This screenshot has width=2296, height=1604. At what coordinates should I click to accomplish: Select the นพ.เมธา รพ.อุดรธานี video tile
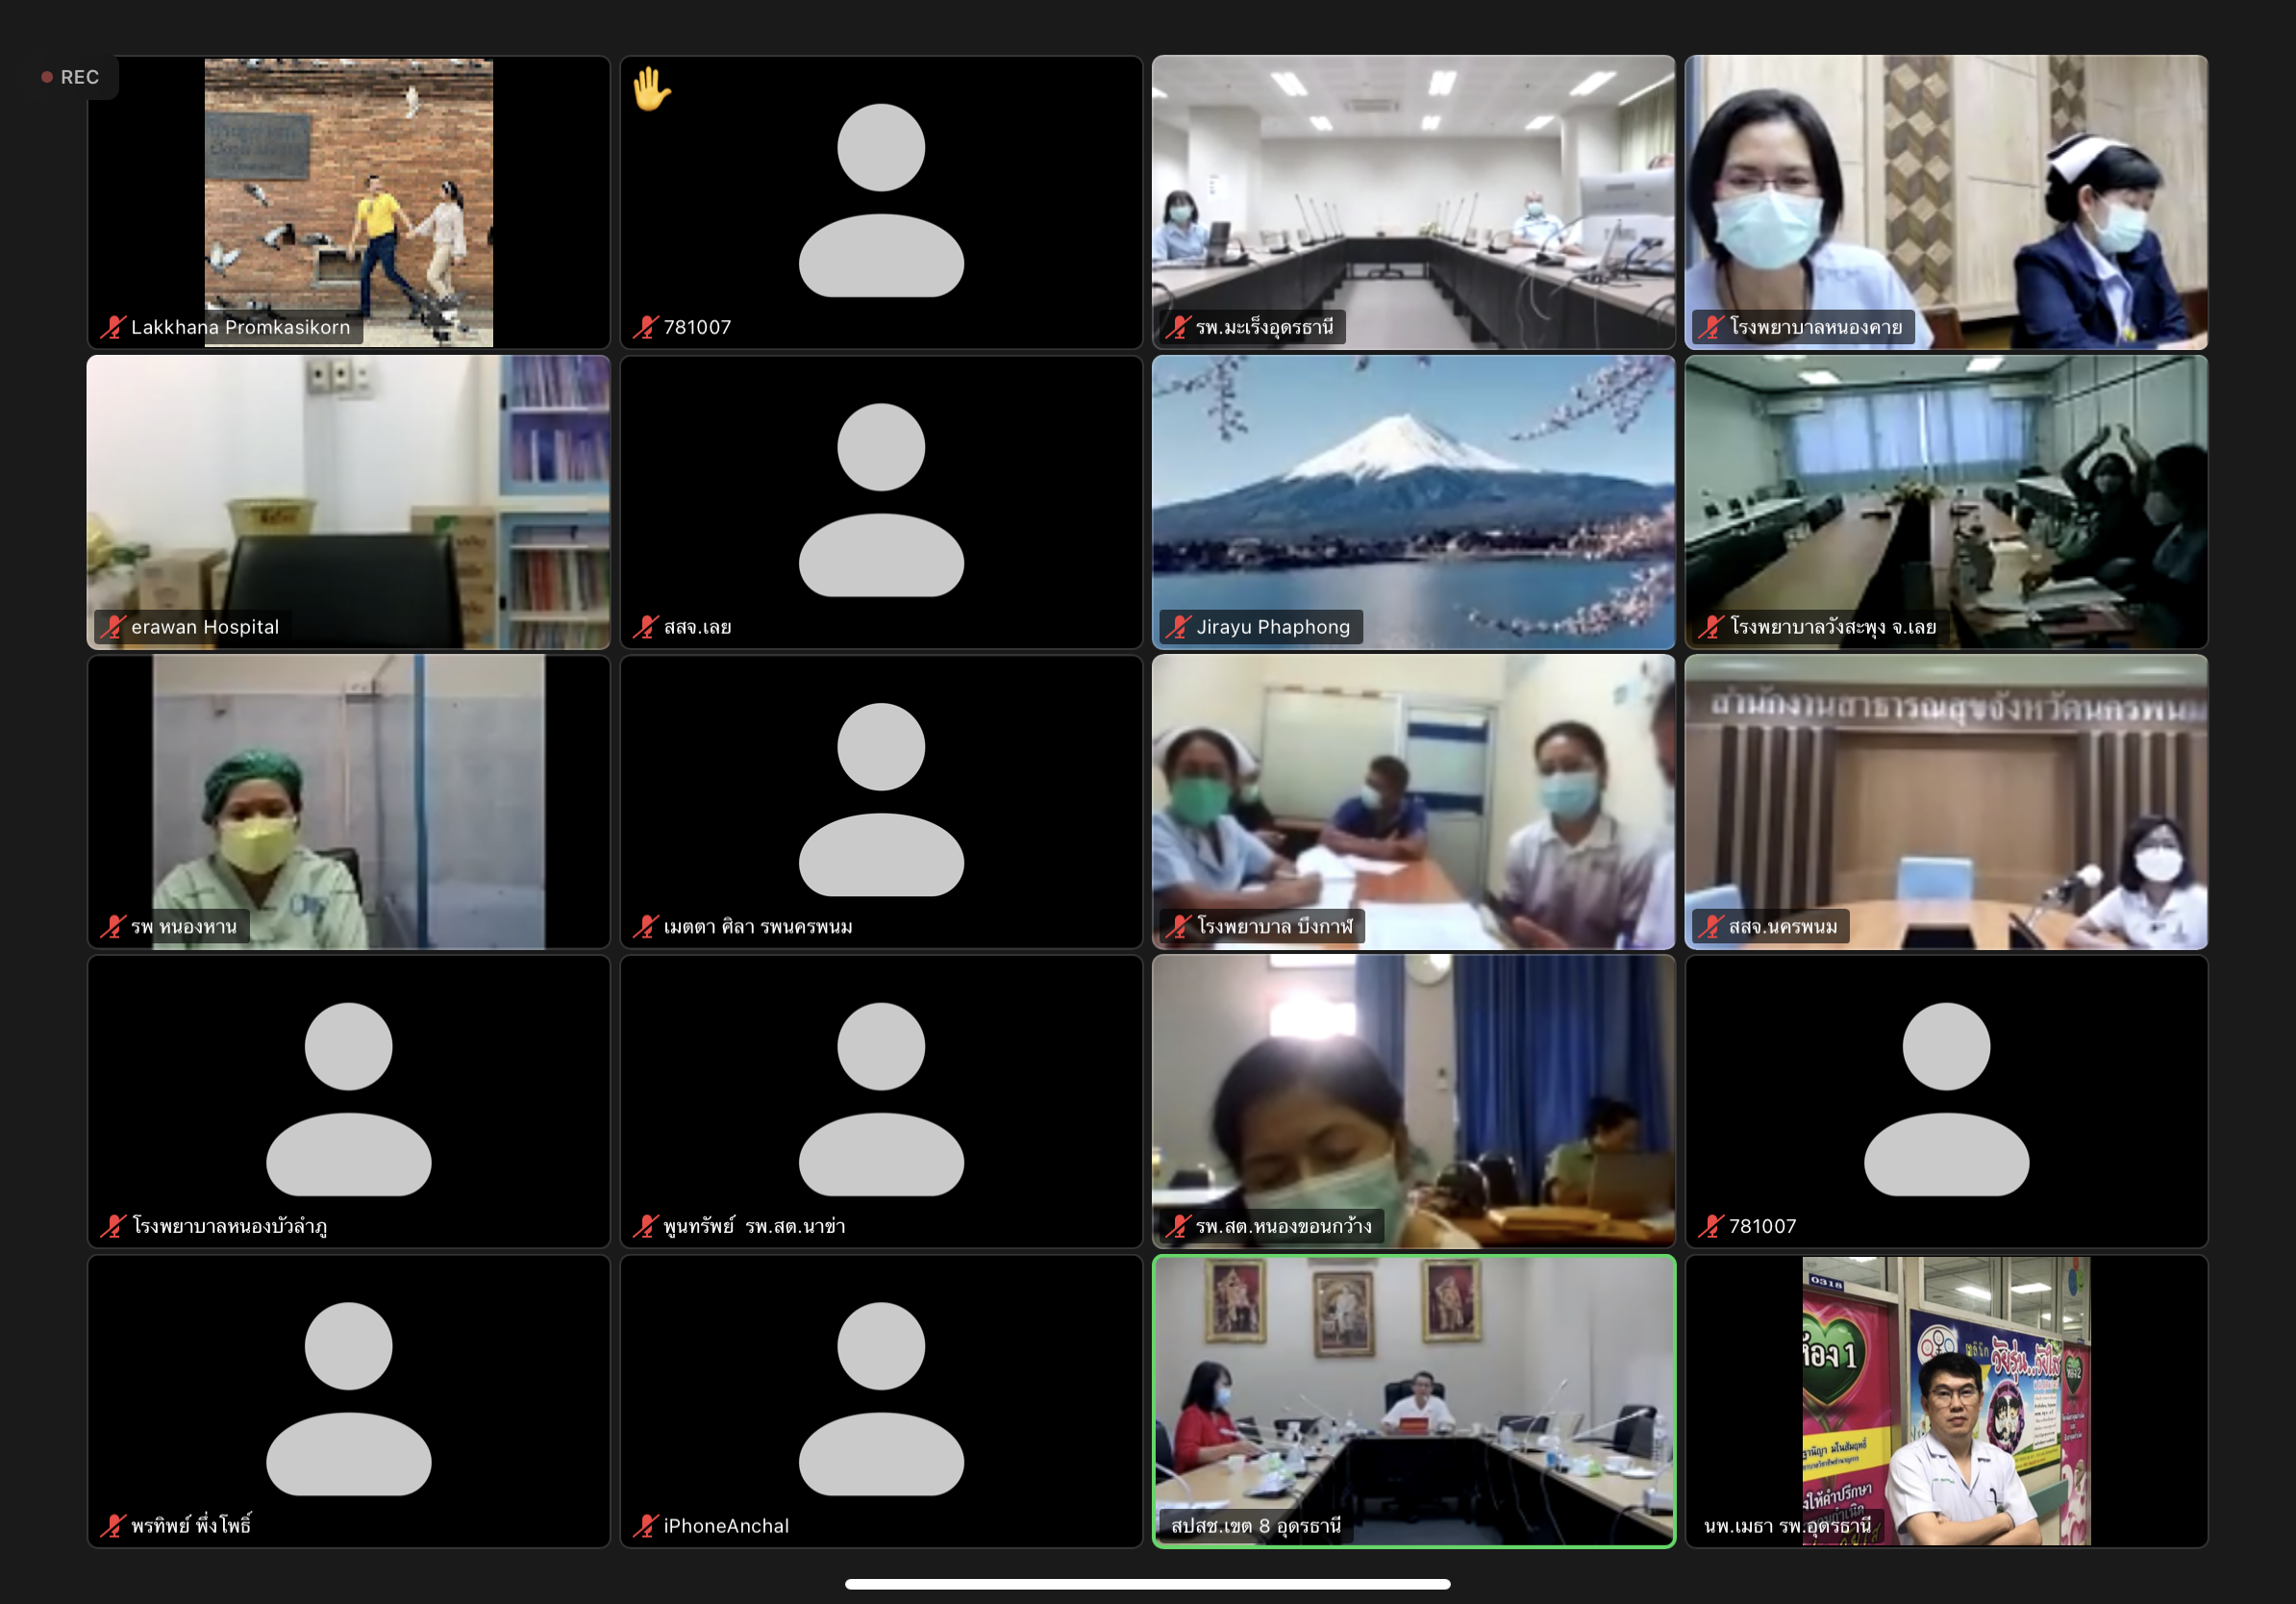click(1945, 1400)
